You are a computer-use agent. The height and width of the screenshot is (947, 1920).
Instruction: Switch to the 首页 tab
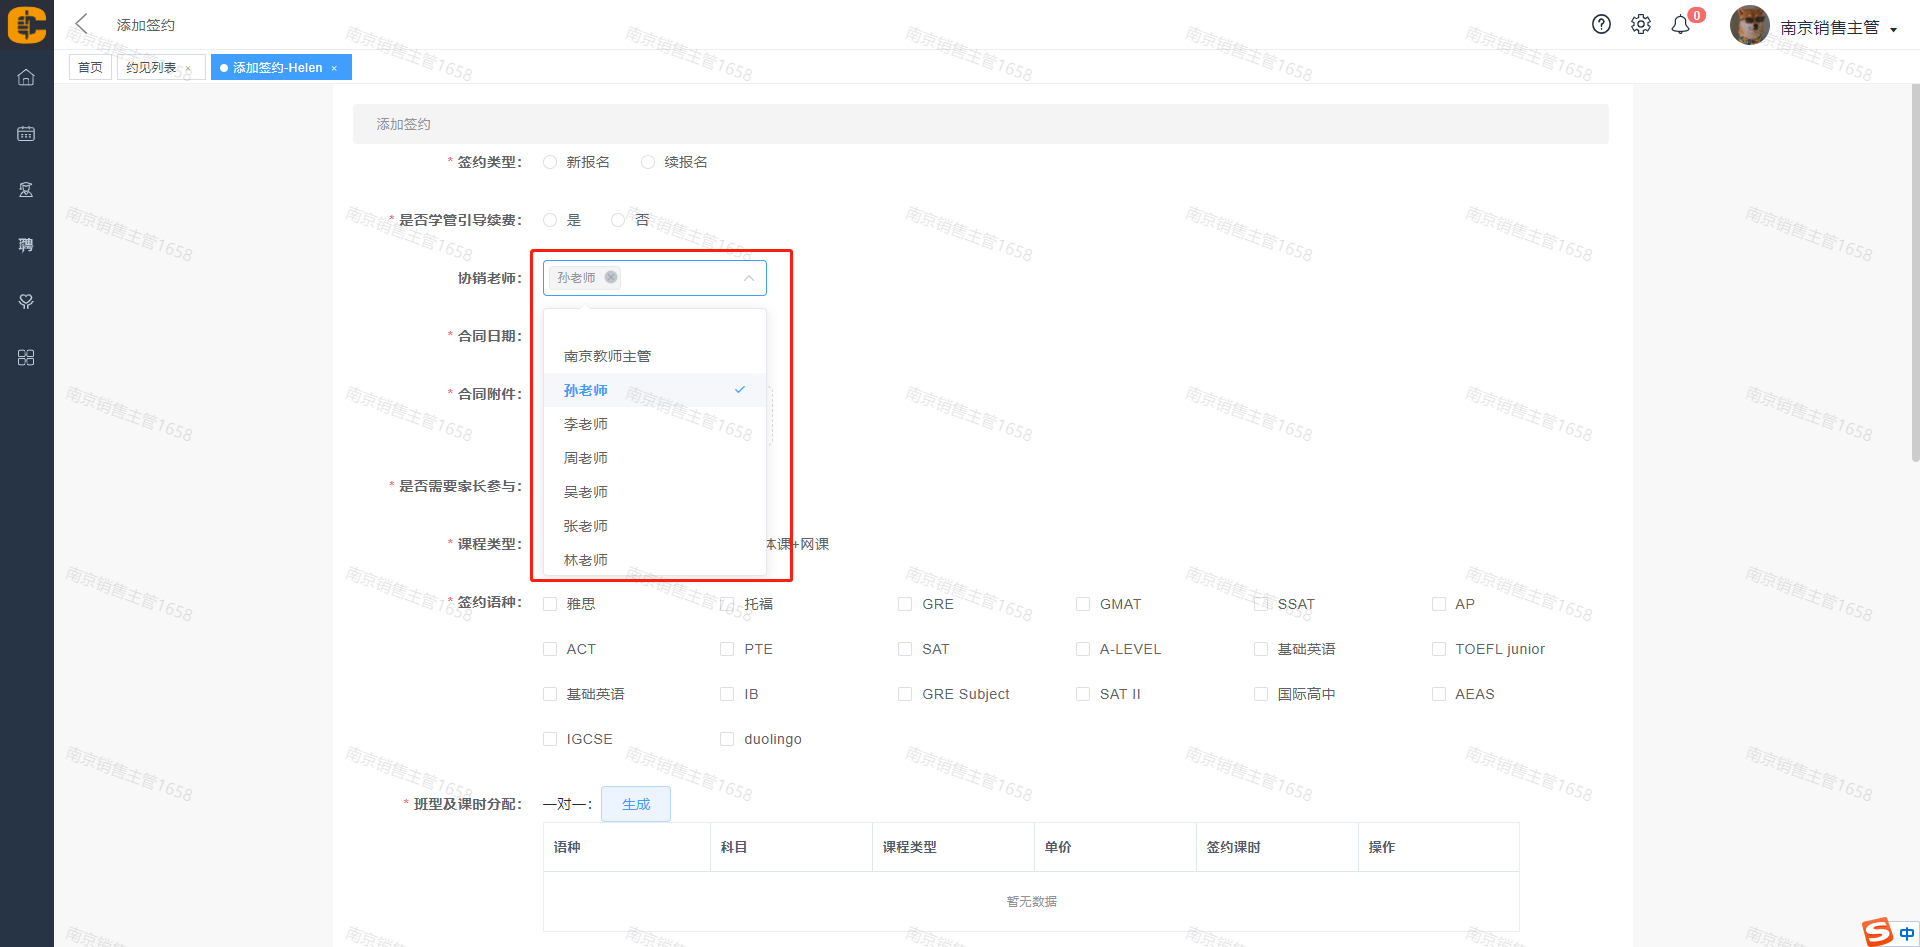(x=90, y=67)
